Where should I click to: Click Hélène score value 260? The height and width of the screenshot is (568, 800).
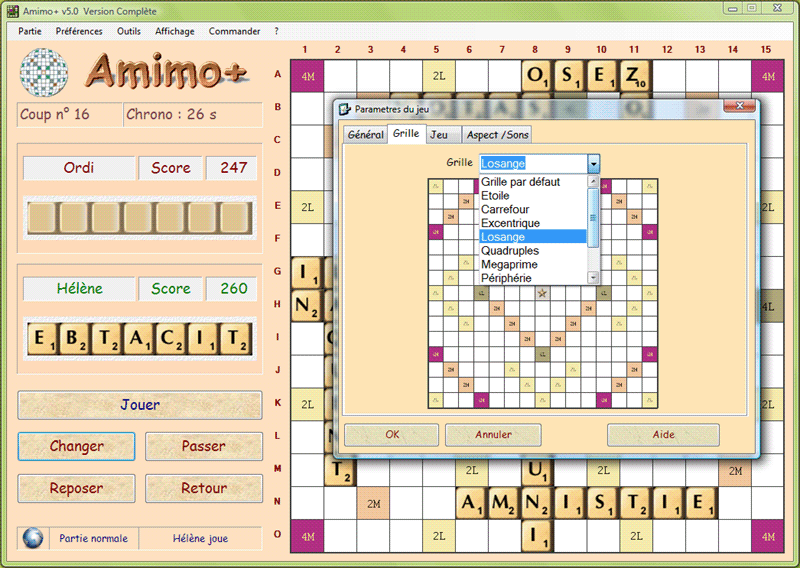coord(233,288)
